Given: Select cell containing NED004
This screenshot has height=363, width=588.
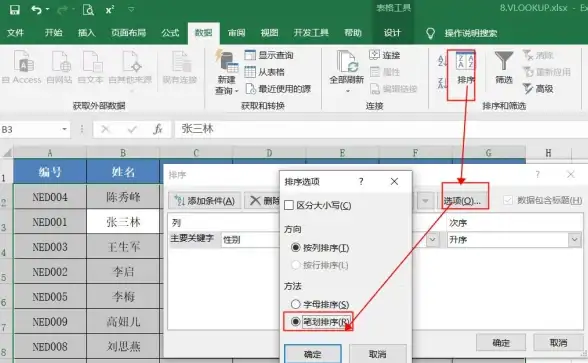Looking at the screenshot, I should pos(50,197).
